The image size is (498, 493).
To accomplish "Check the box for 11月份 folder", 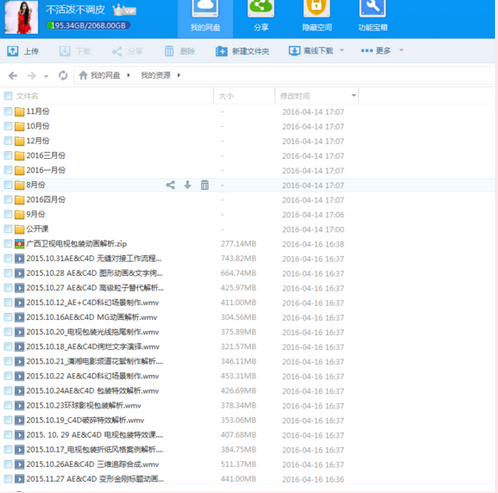I will click(8, 111).
